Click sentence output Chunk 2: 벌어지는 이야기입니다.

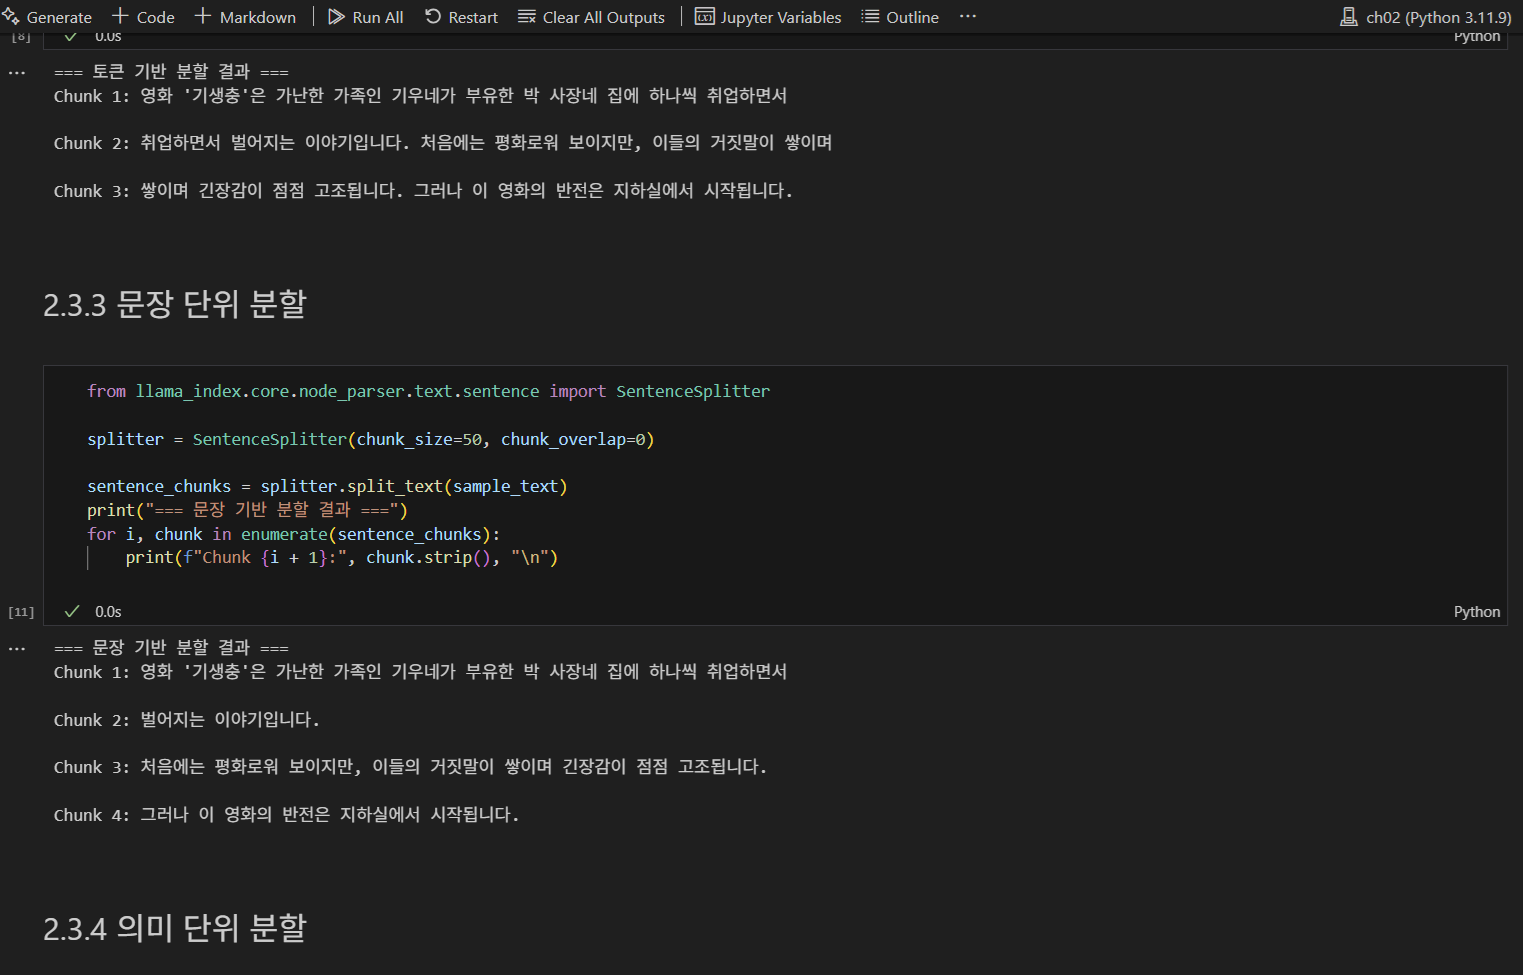click(x=187, y=720)
